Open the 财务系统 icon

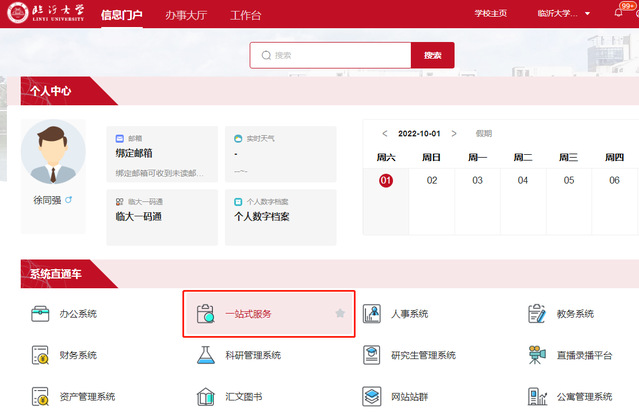click(x=41, y=355)
